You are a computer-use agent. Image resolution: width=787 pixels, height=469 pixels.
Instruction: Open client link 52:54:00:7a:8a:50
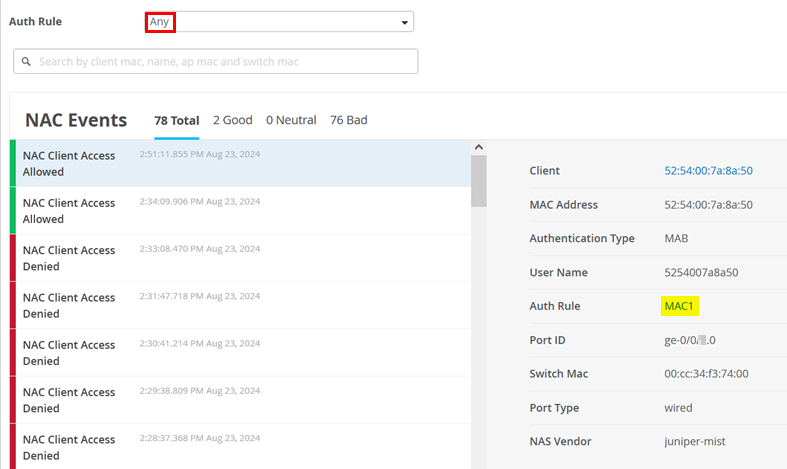click(x=708, y=171)
